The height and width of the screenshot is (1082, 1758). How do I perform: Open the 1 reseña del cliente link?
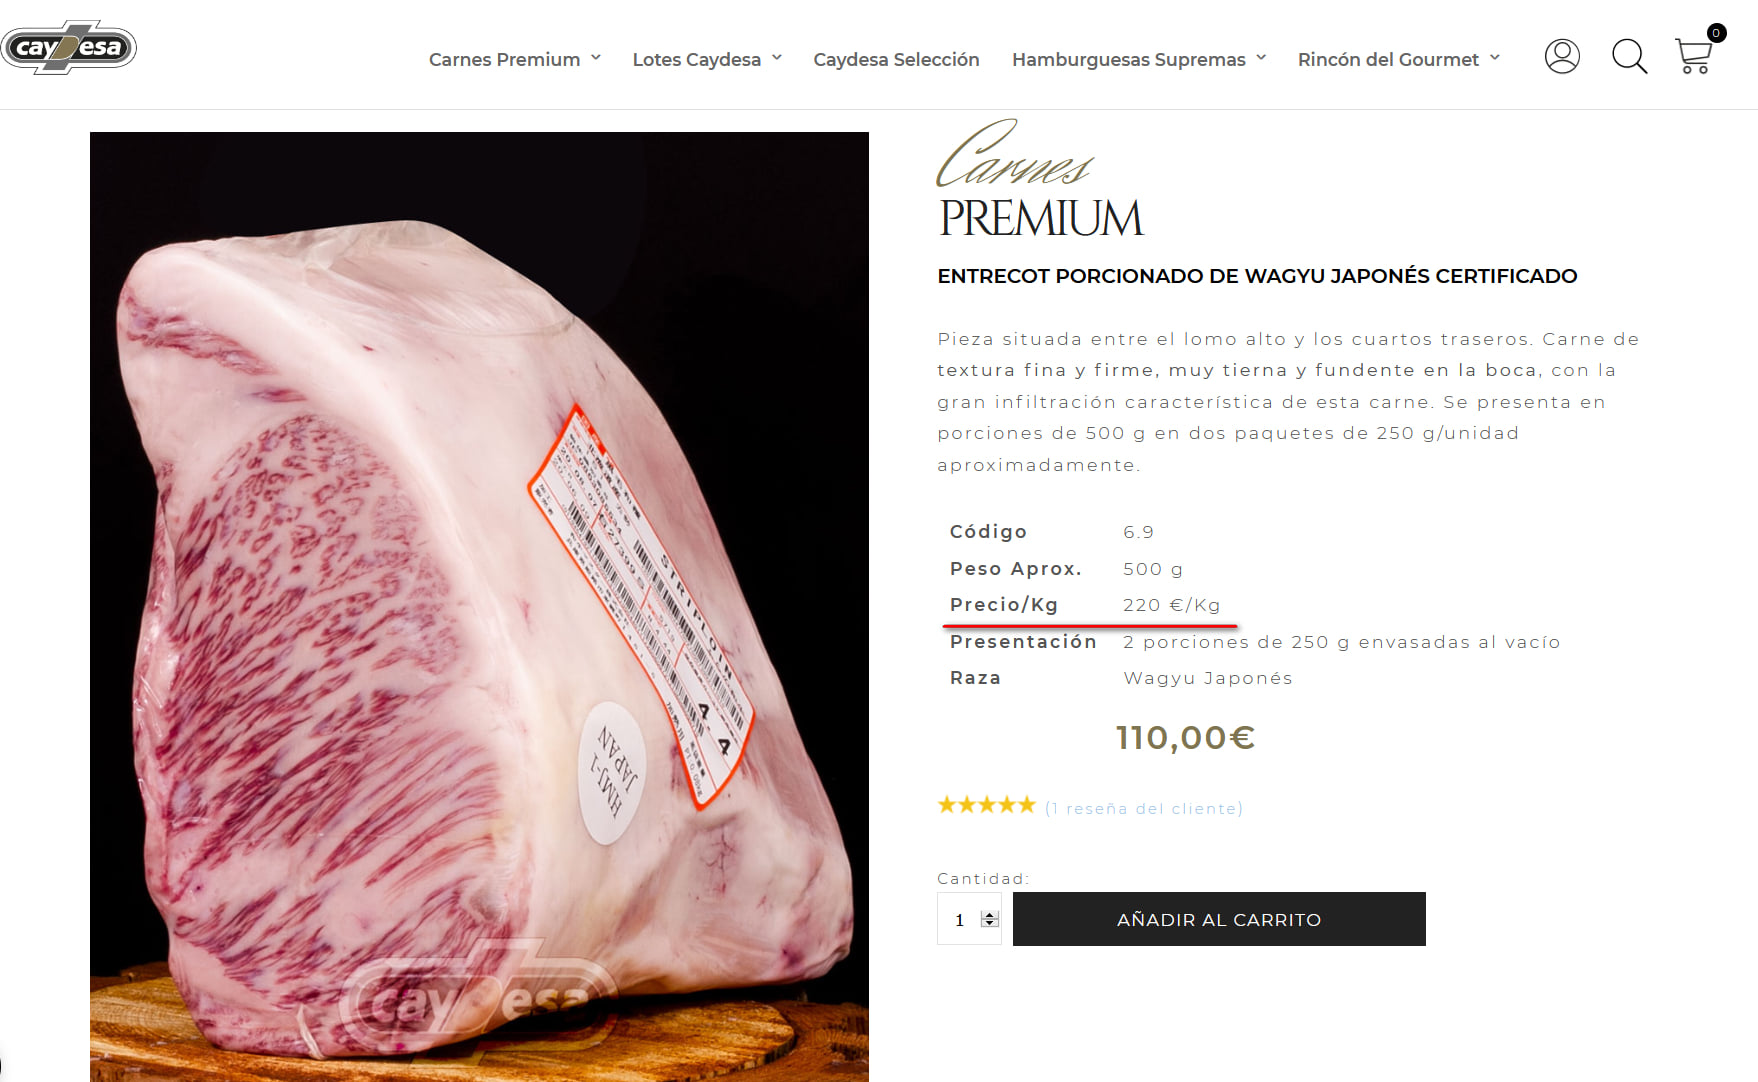tap(1144, 808)
